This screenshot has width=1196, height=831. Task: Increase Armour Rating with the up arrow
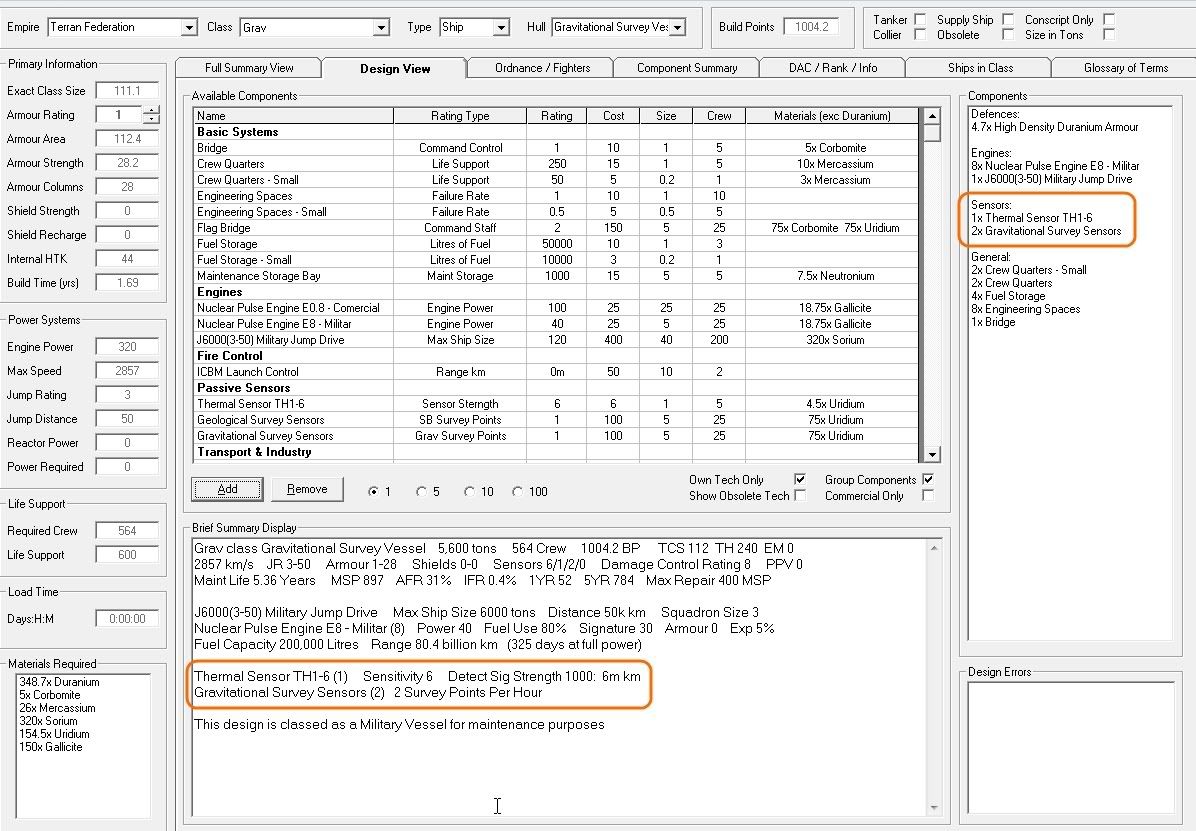(x=152, y=111)
